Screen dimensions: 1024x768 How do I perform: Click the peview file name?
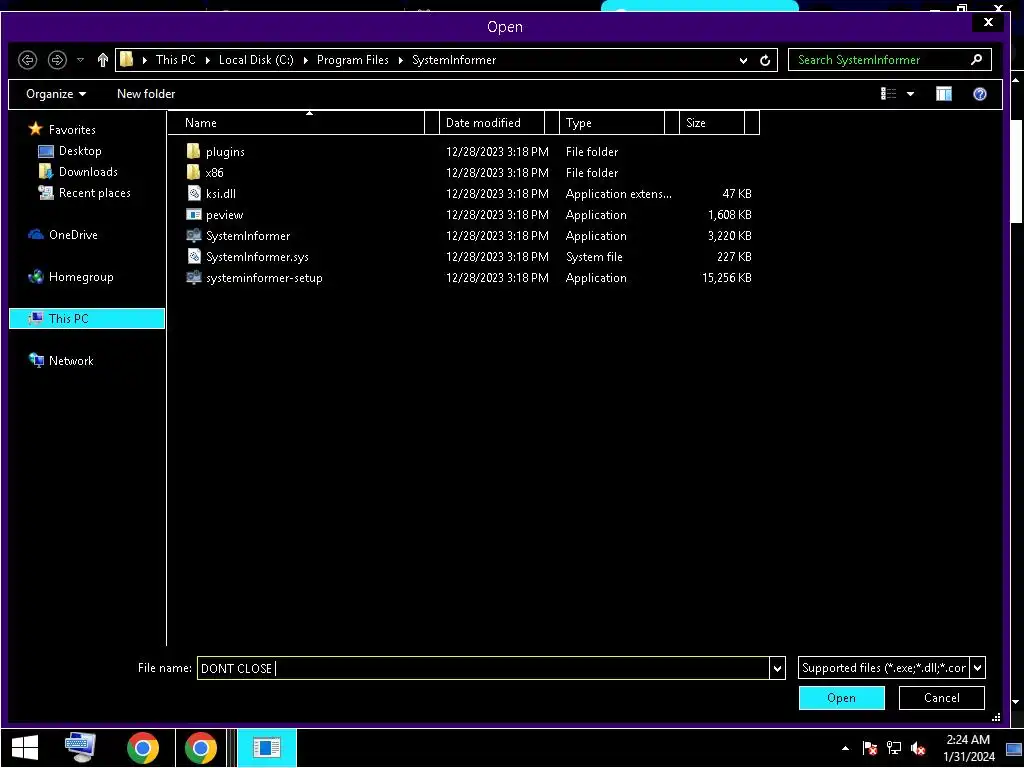coord(225,215)
